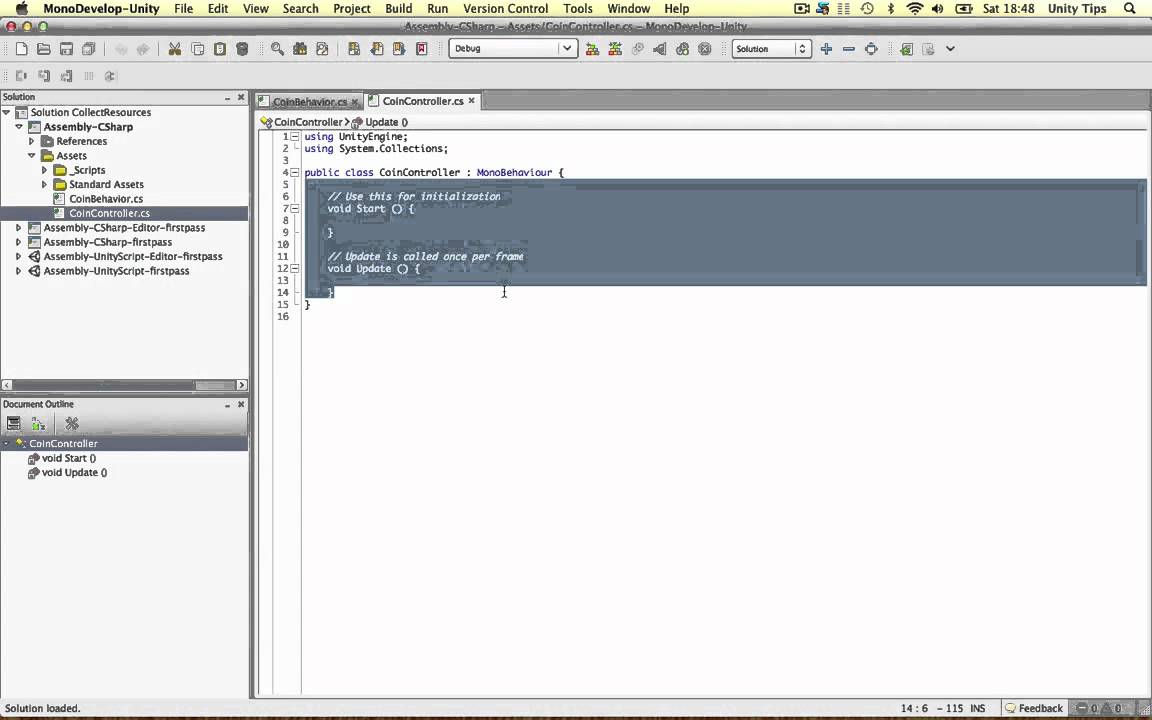This screenshot has height=720, width=1152.
Task: Click the right arrow of Solution pad scrollbar
Action: click(x=242, y=385)
